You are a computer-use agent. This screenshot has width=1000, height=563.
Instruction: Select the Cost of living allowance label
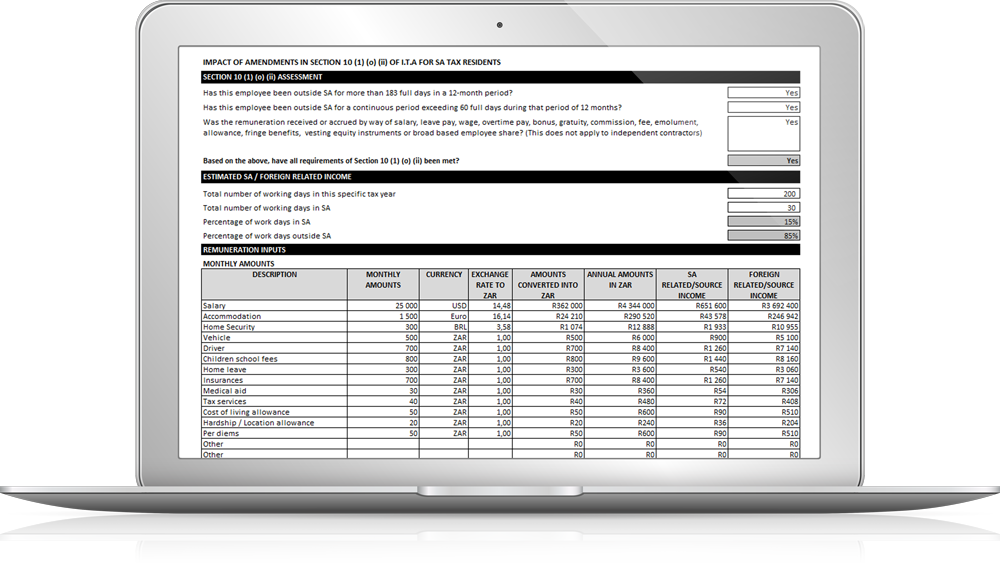(275, 412)
